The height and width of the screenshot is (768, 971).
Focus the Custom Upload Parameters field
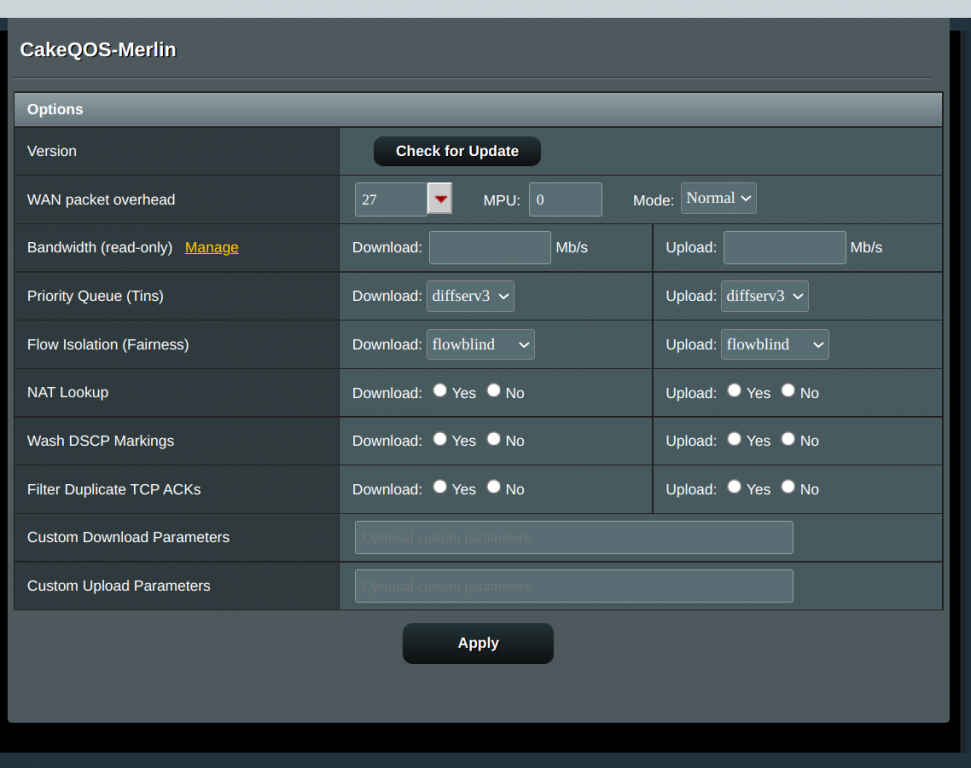(574, 586)
